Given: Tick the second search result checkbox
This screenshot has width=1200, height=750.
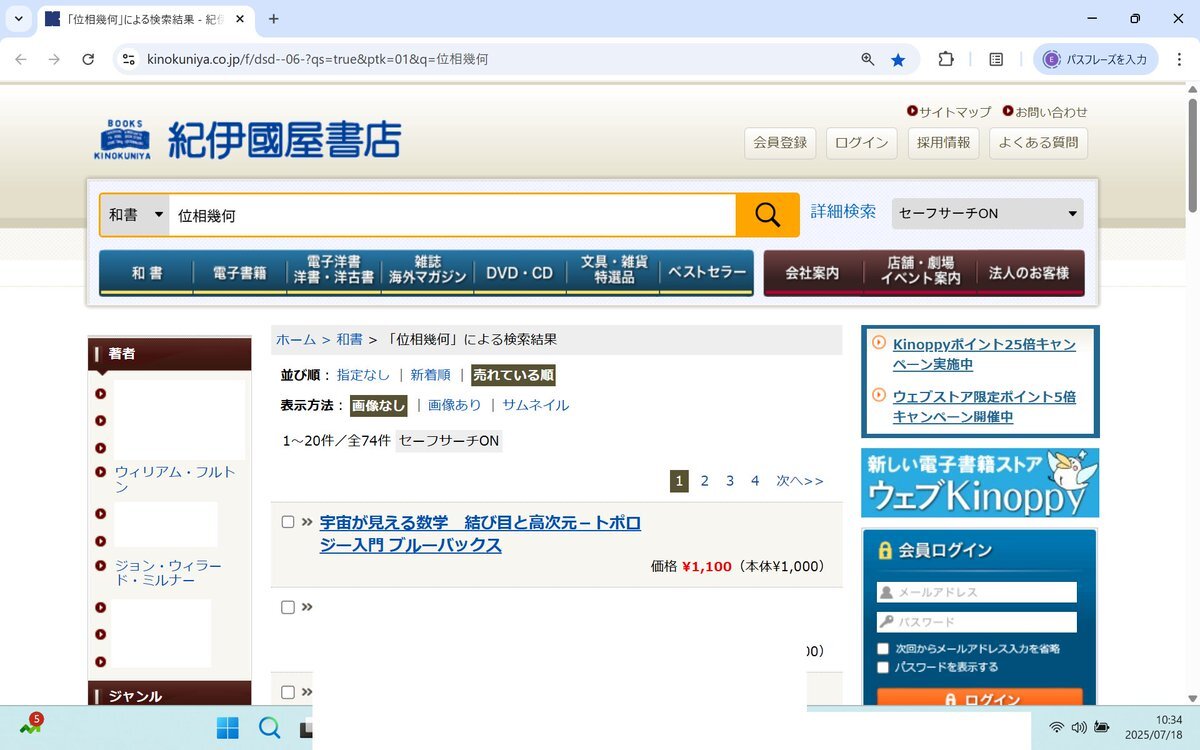Looking at the screenshot, I should (288, 607).
